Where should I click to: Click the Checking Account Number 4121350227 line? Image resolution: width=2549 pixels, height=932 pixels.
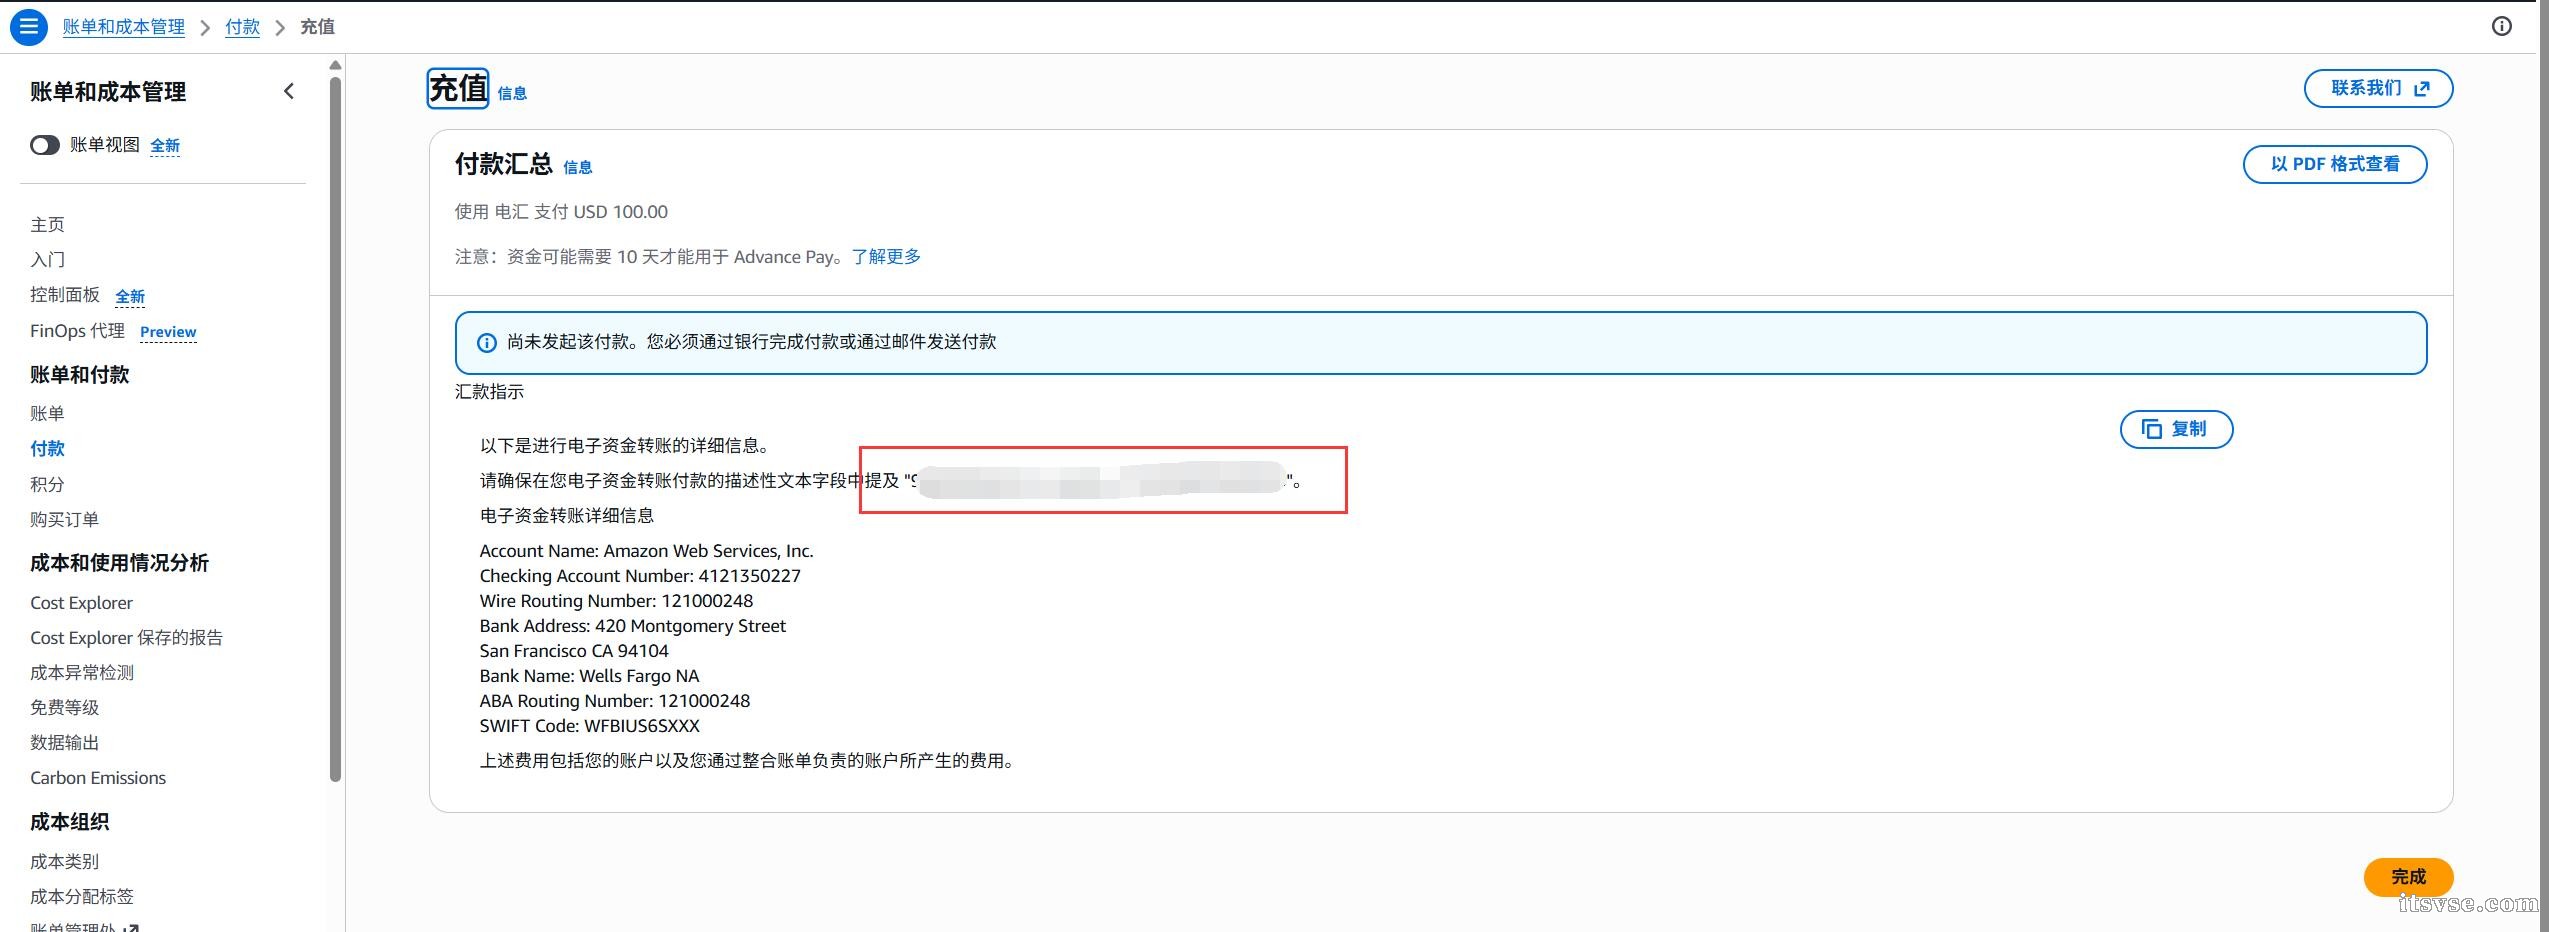(x=640, y=576)
